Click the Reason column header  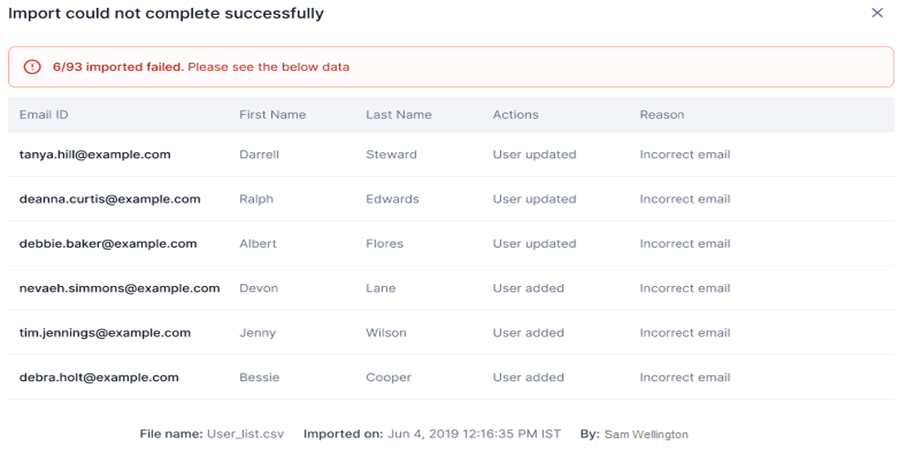pyautogui.click(x=662, y=115)
